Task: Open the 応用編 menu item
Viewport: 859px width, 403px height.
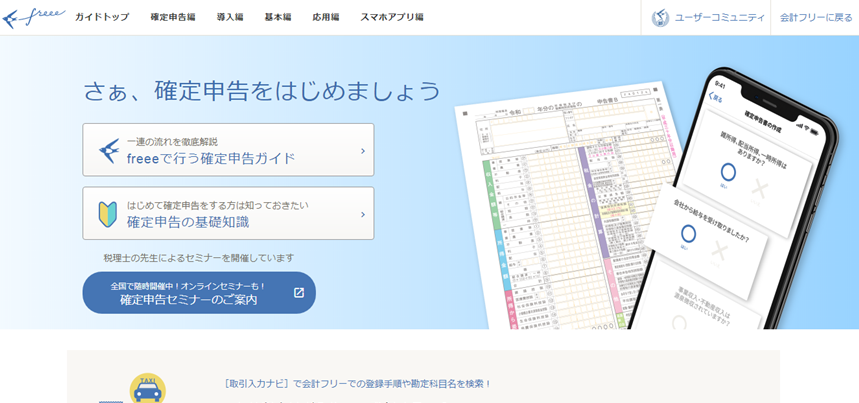Action: (326, 17)
